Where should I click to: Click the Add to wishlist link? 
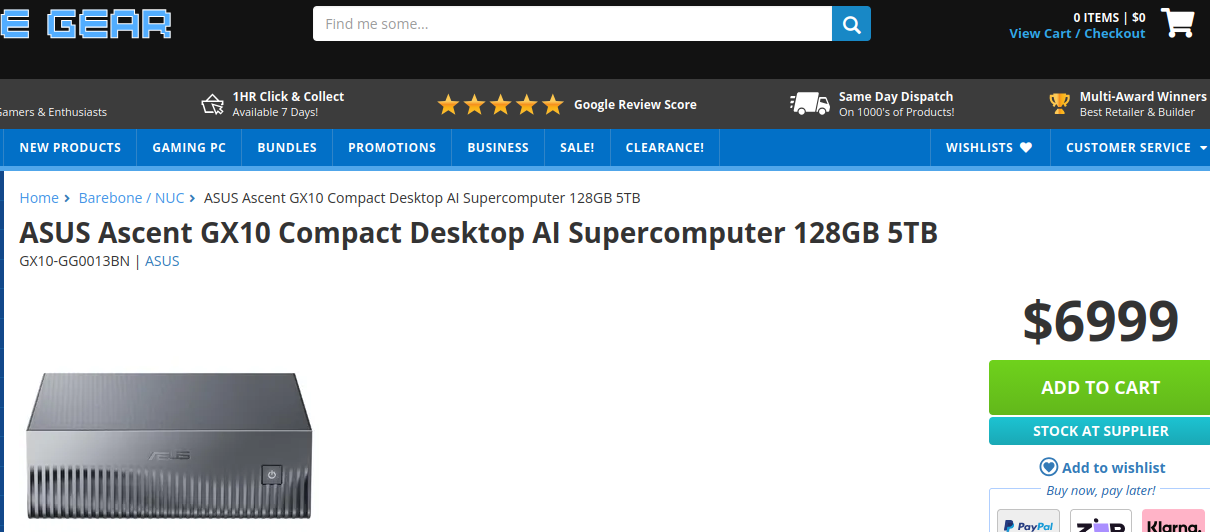pyautogui.click(x=1113, y=467)
